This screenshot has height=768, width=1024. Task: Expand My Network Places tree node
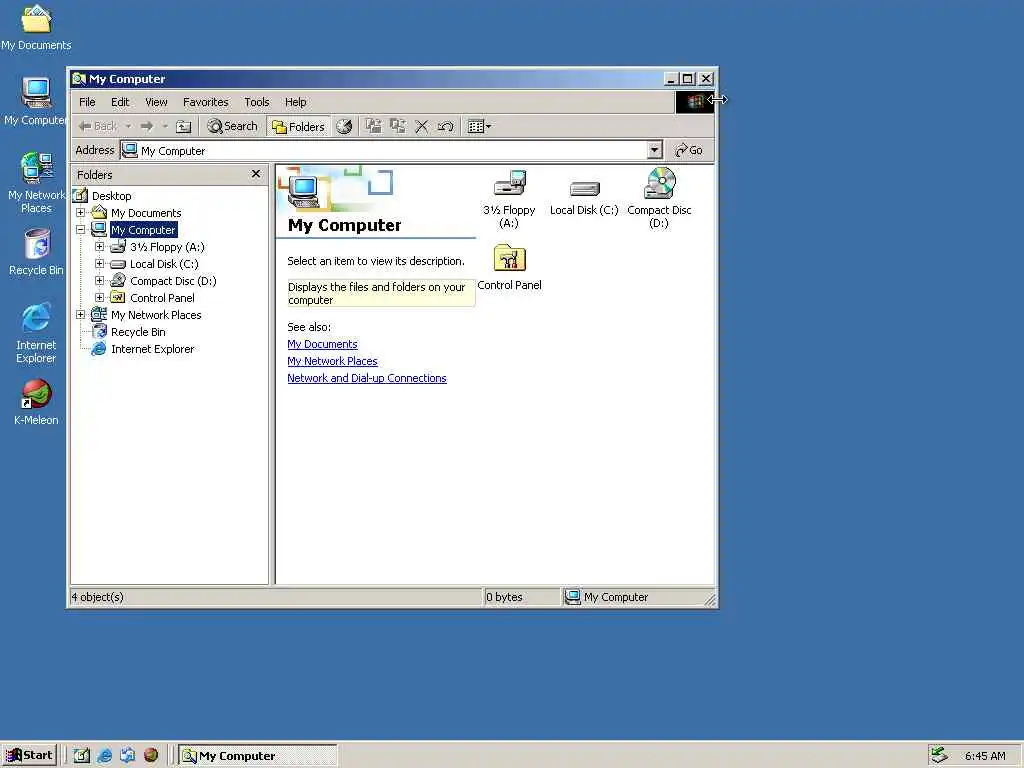pyautogui.click(x=80, y=314)
